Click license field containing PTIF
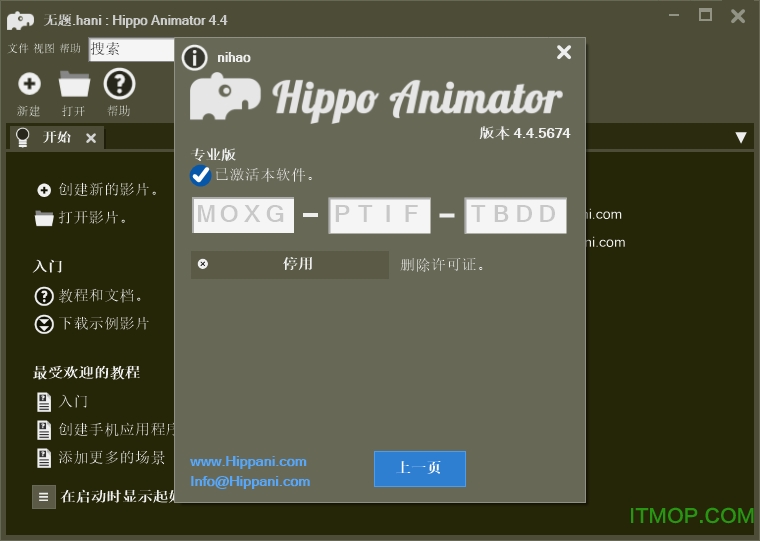 click(x=380, y=215)
